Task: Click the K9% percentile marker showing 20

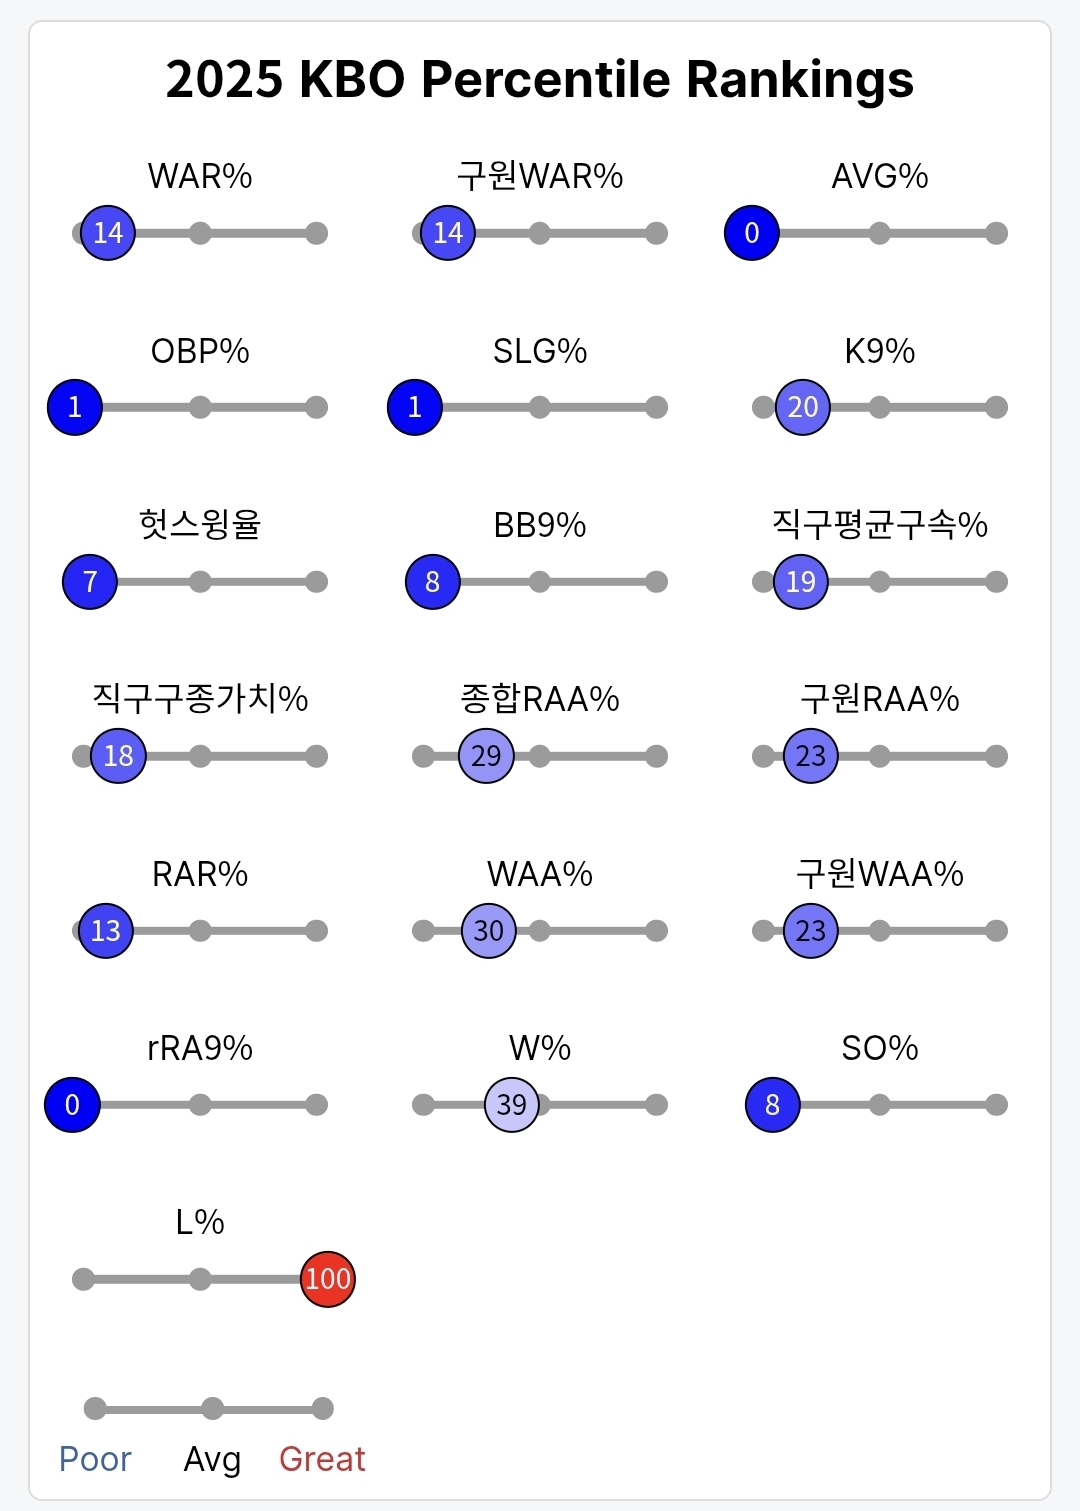Action: click(x=803, y=407)
